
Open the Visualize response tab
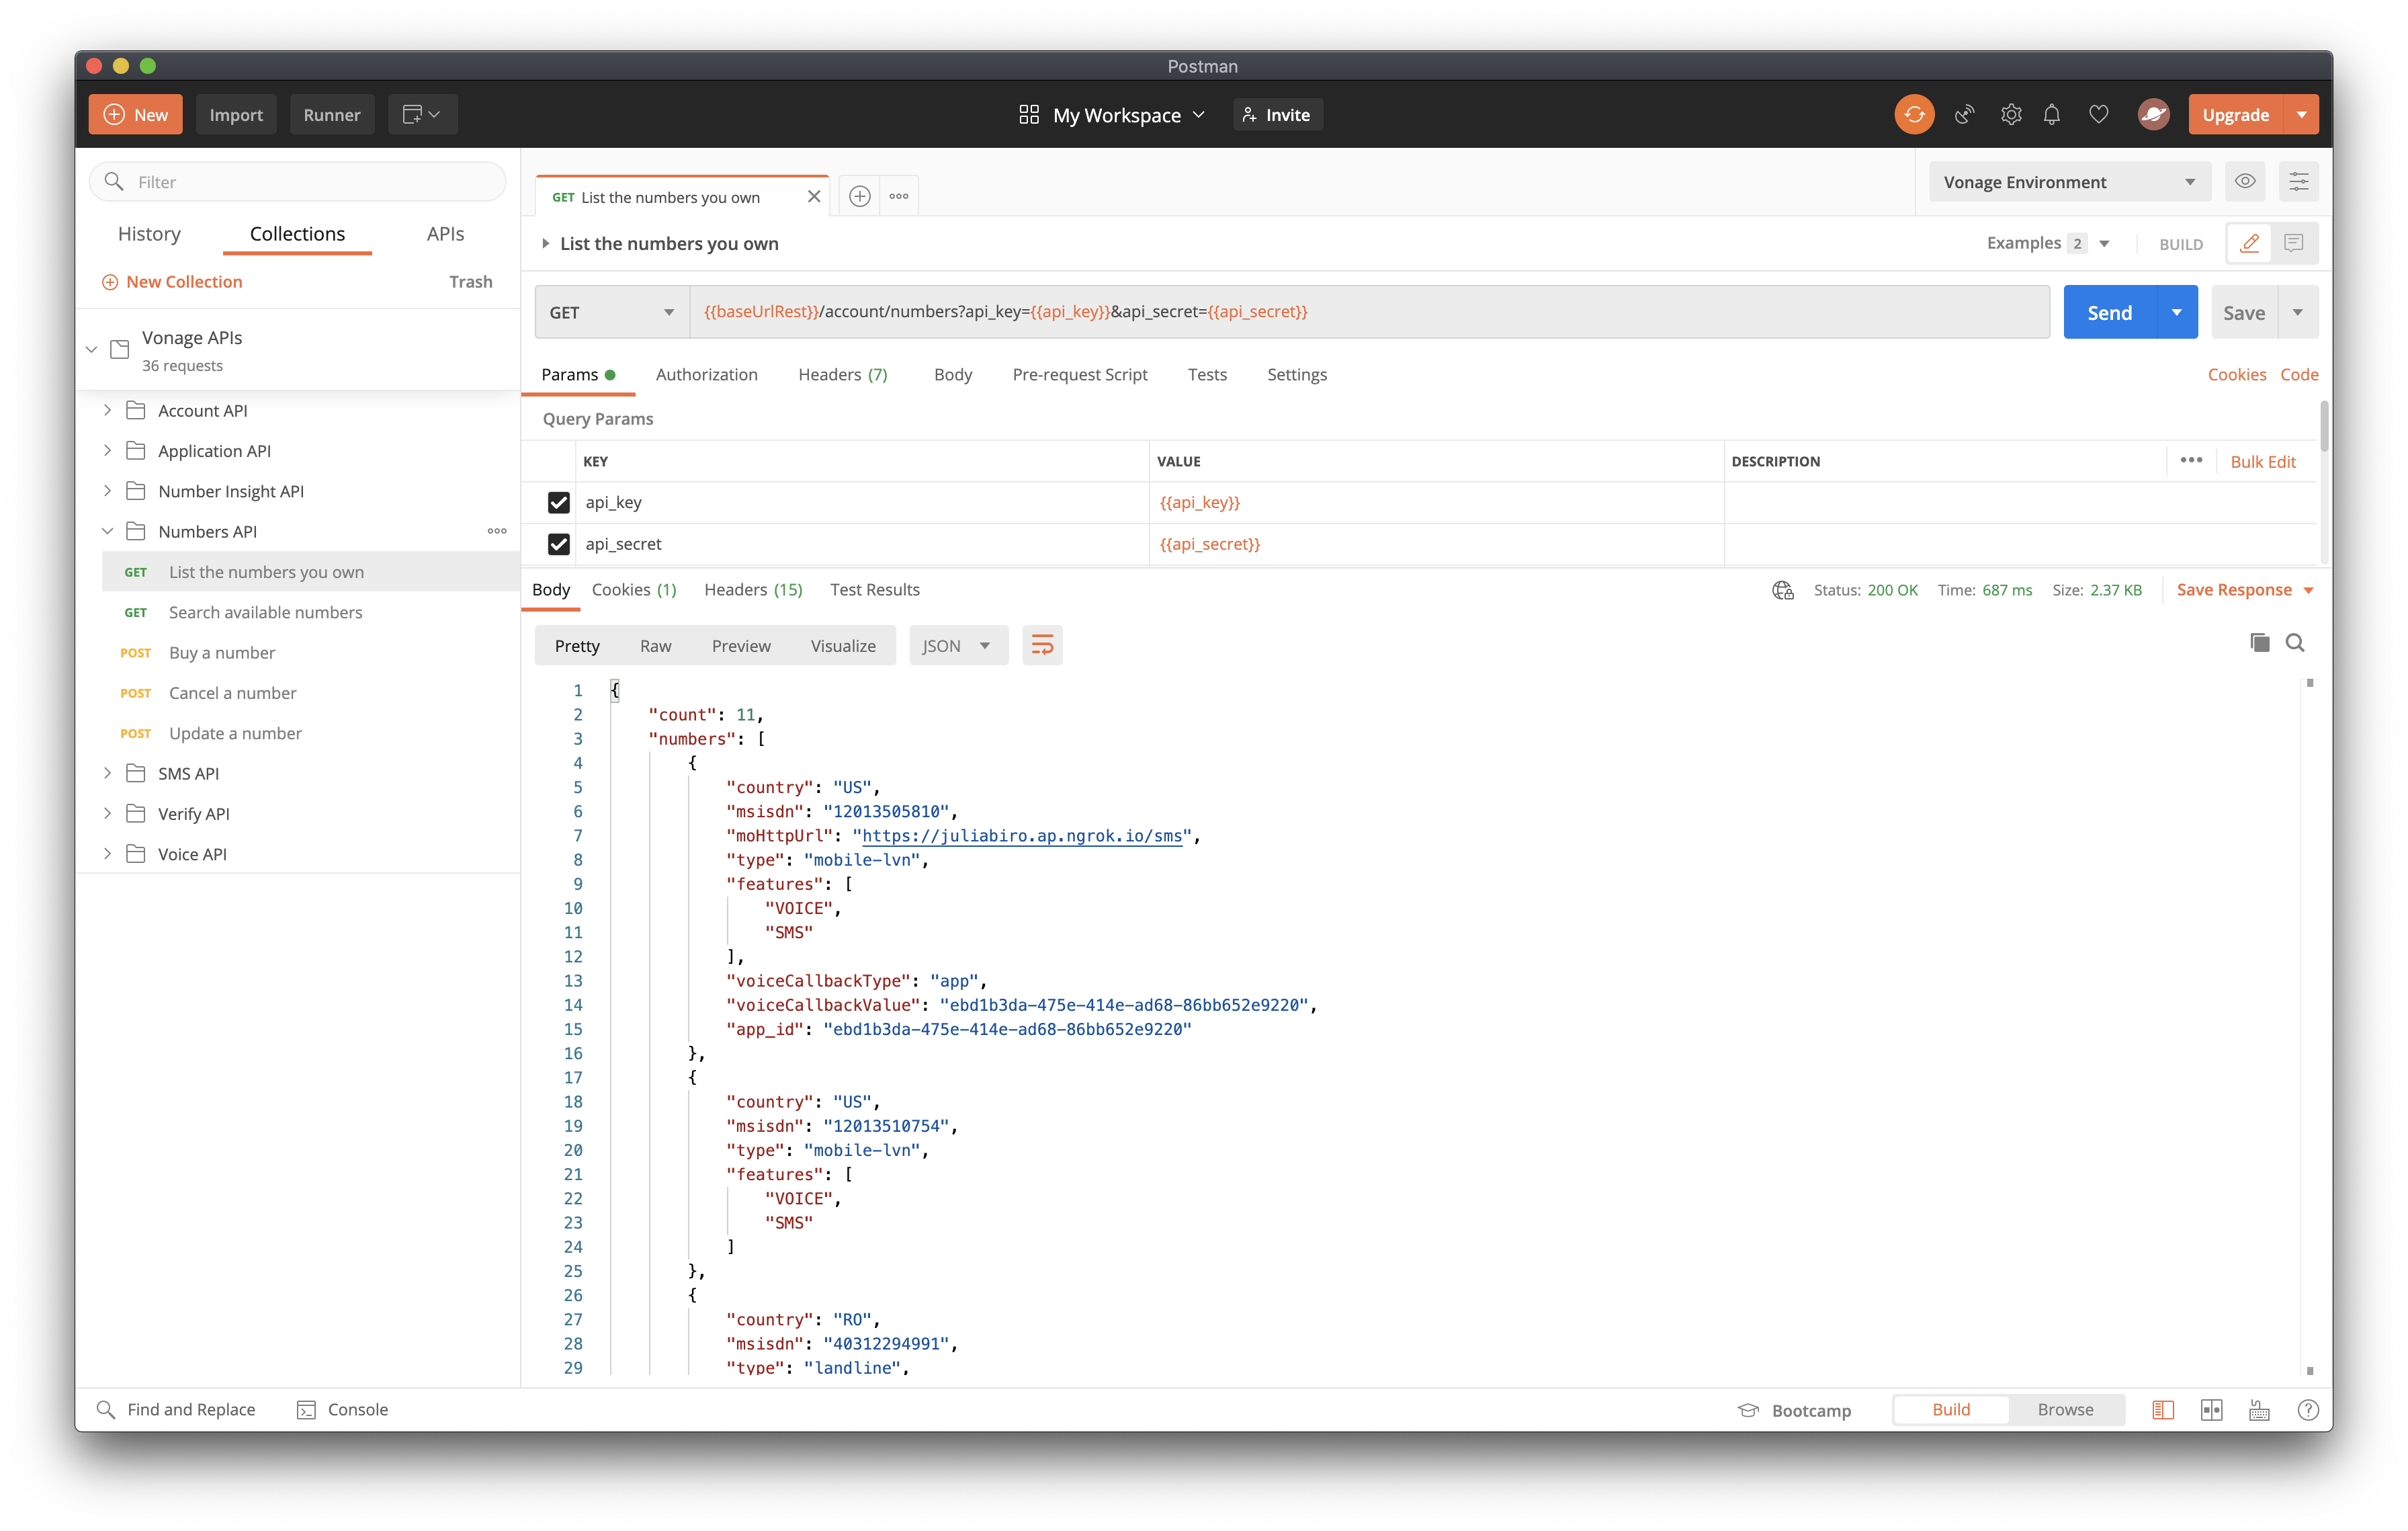pos(843,646)
